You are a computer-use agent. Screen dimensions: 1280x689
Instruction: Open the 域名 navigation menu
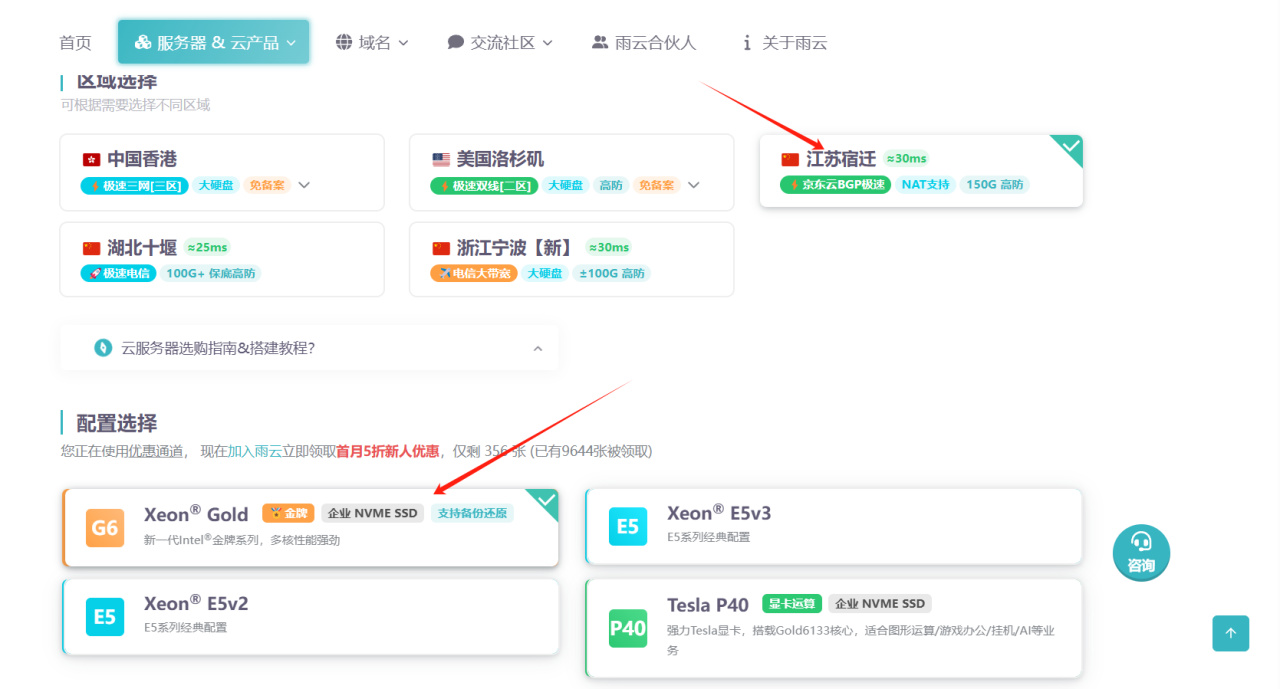pos(372,42)
